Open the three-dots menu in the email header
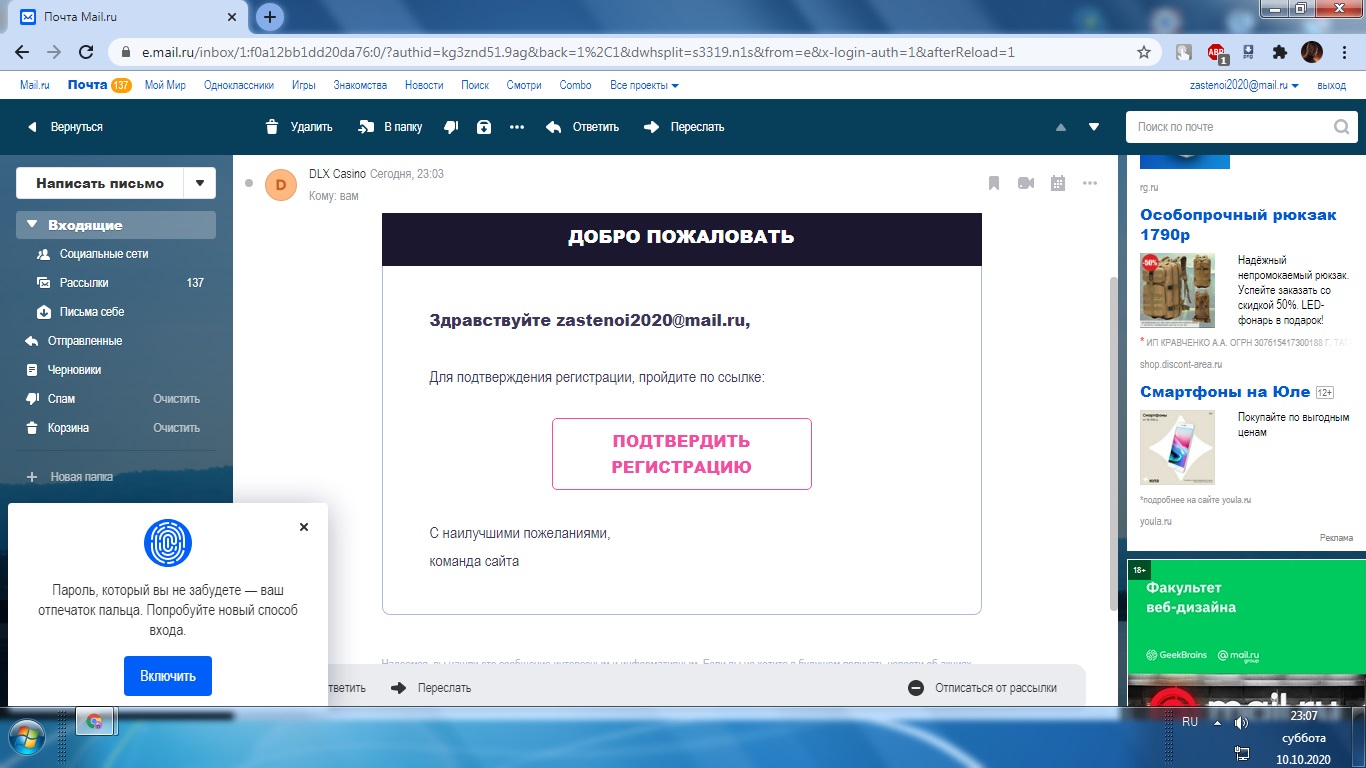This screenshot has height=768, width=1366. pos(1090,183)
